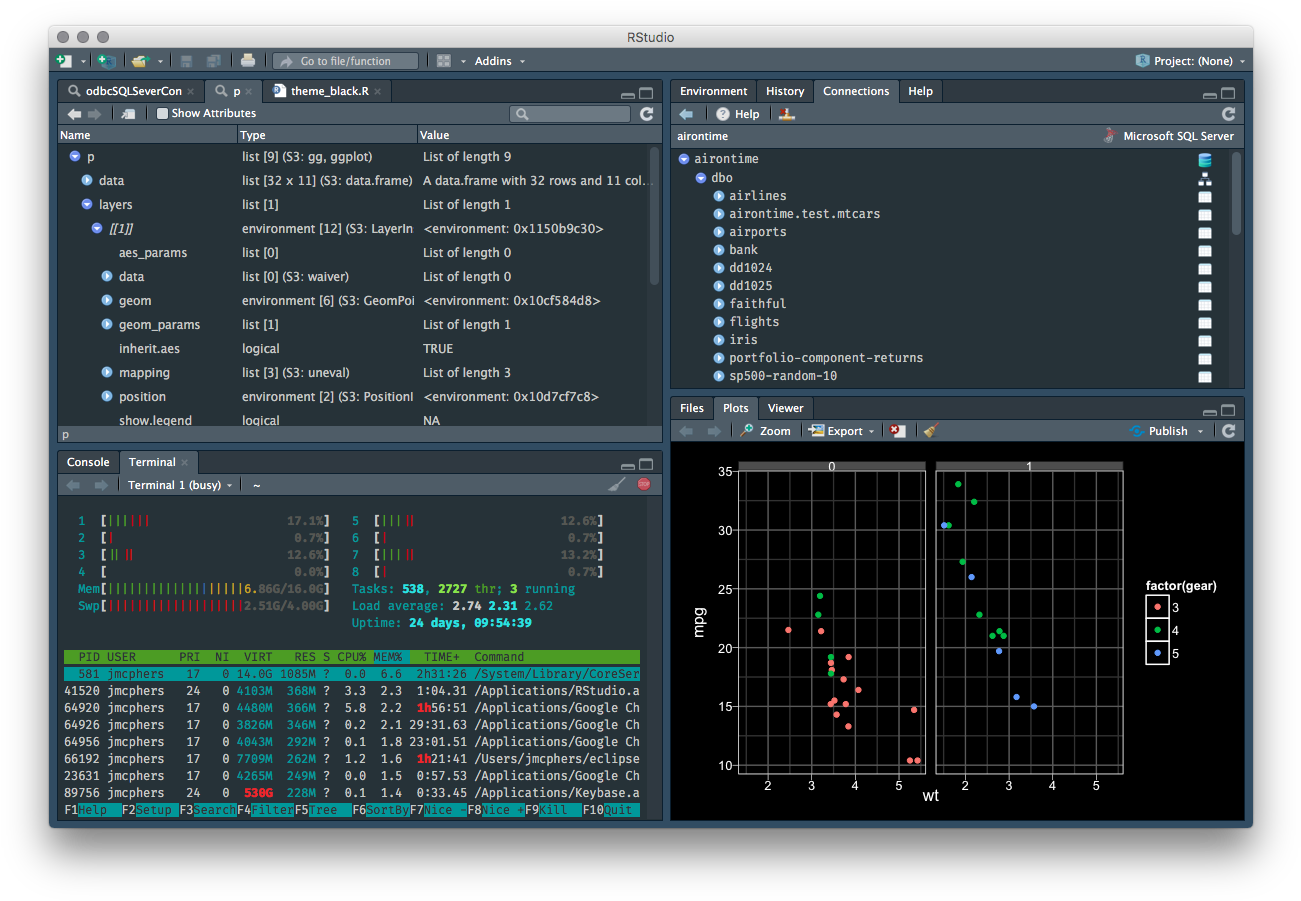Click the green swatch for gear 4 legend

(x=1157, y=629)
